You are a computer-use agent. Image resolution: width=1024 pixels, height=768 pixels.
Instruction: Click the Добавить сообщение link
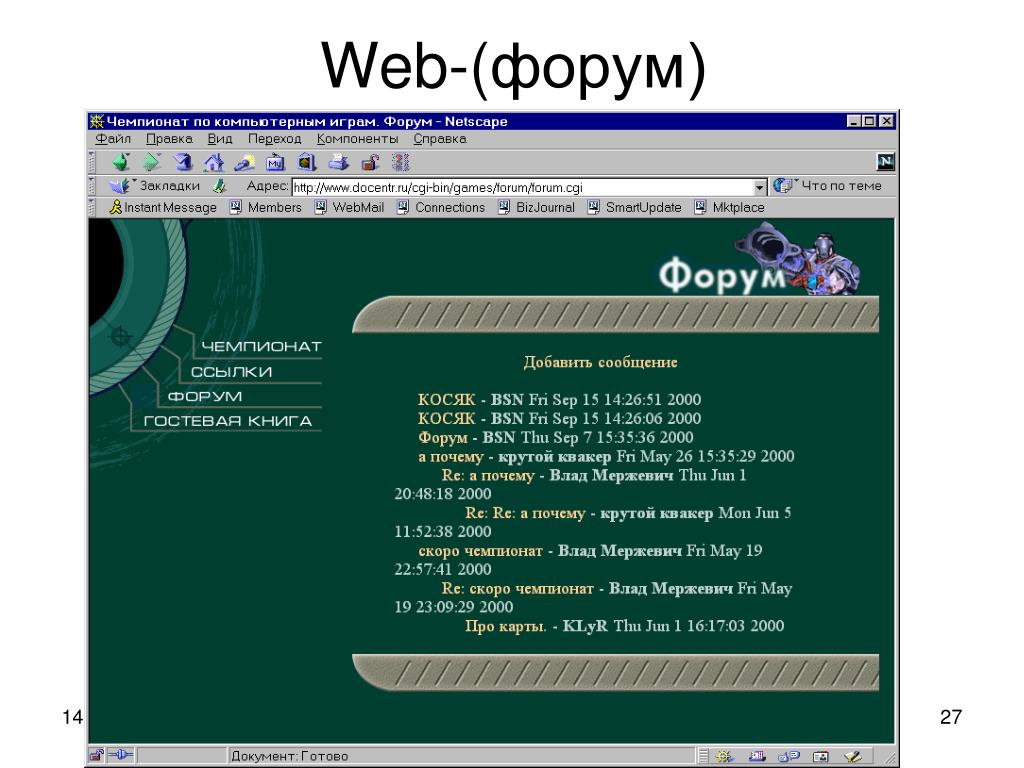[x=600, y=362]
